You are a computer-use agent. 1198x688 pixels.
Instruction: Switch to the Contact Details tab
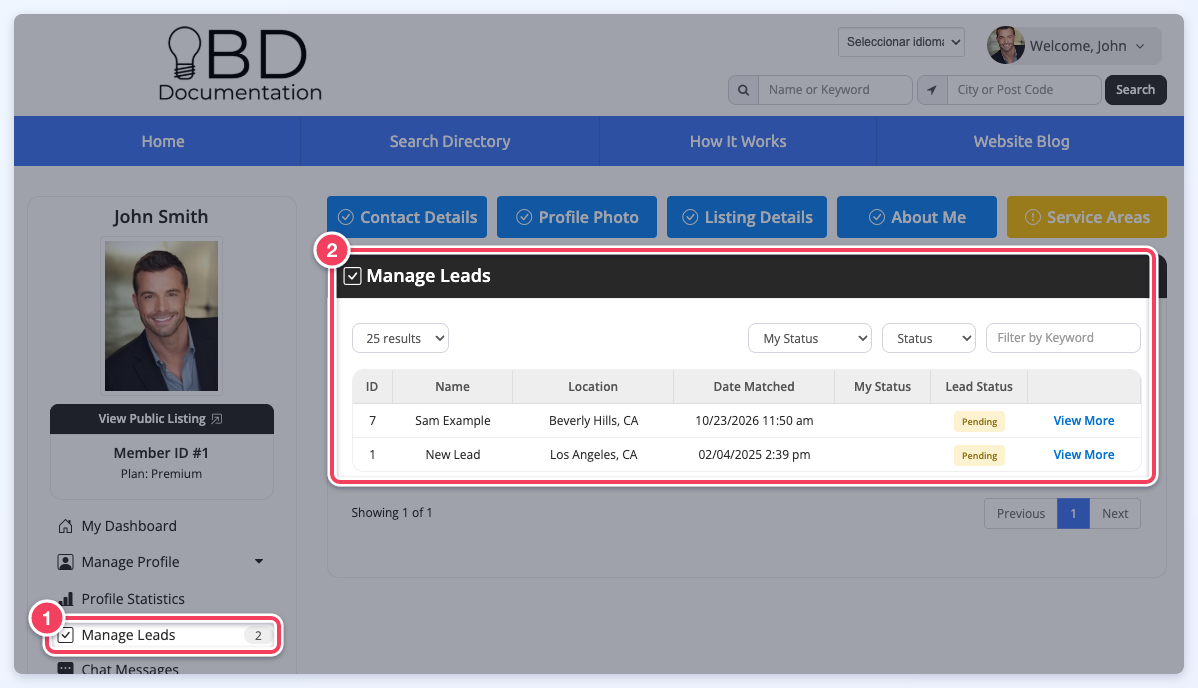coord(407,217)
